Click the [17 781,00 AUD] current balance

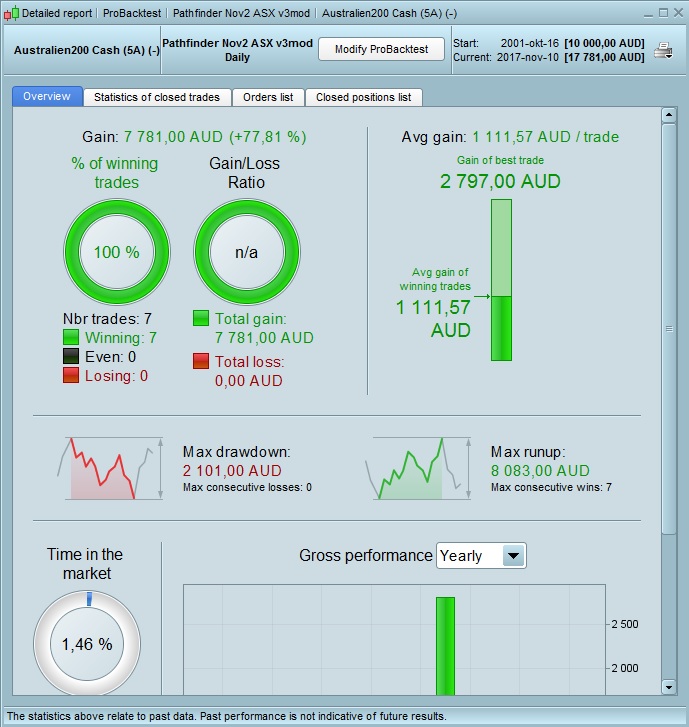point(604,57)
